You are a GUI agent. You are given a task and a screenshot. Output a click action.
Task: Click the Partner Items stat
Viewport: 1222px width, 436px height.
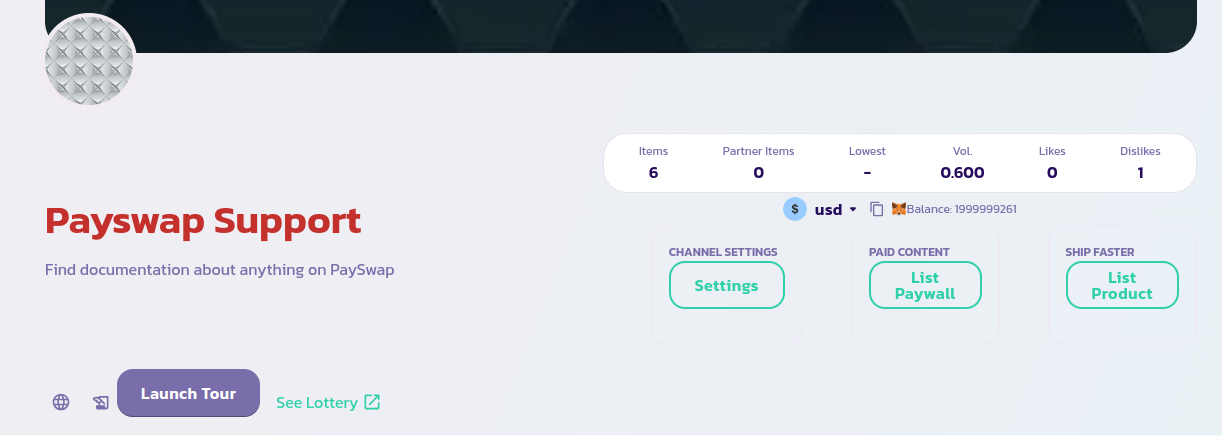pyautogui.click(x=758, y=163)
